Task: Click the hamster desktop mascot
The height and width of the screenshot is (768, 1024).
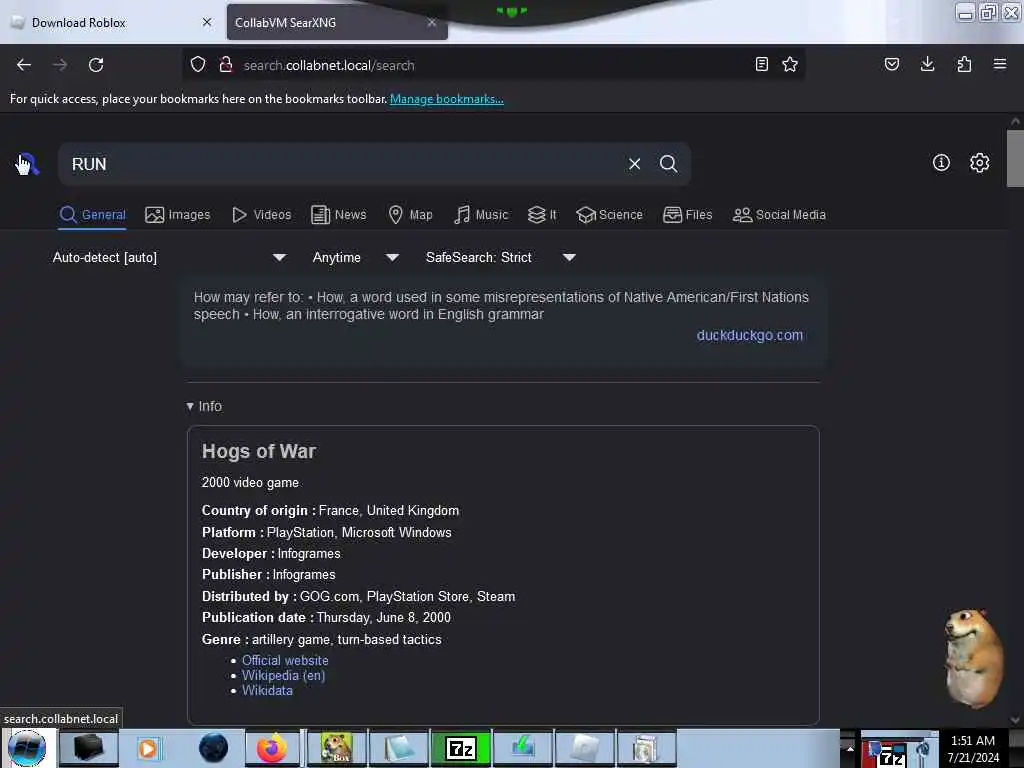Action: coord(974,657)
